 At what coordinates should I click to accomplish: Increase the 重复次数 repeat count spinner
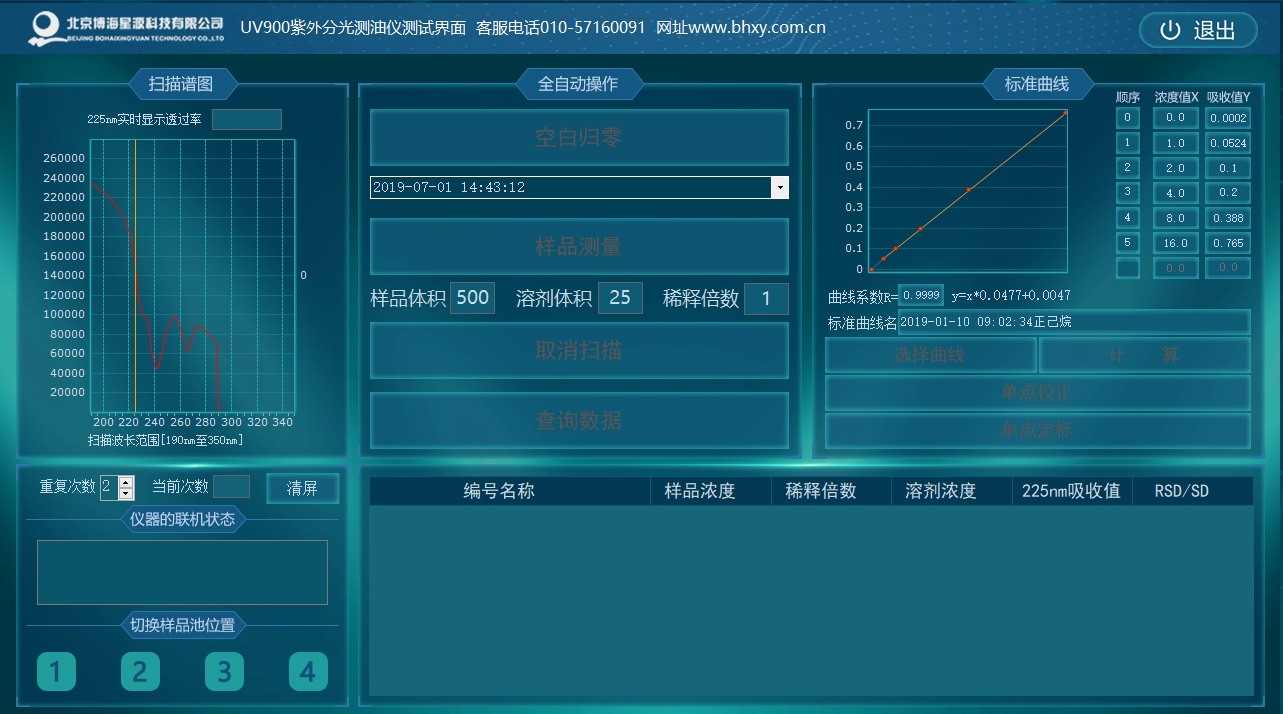126,482
